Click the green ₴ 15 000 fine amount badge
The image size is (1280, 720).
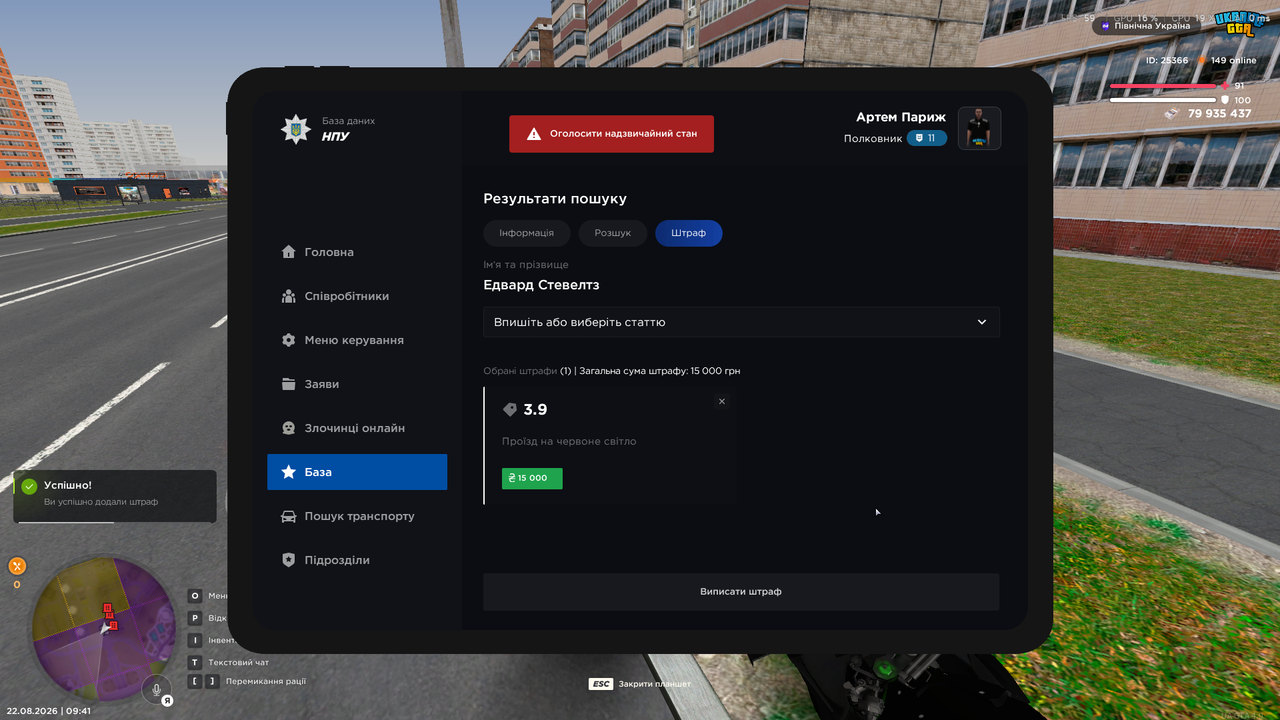[x=532, y=478]
